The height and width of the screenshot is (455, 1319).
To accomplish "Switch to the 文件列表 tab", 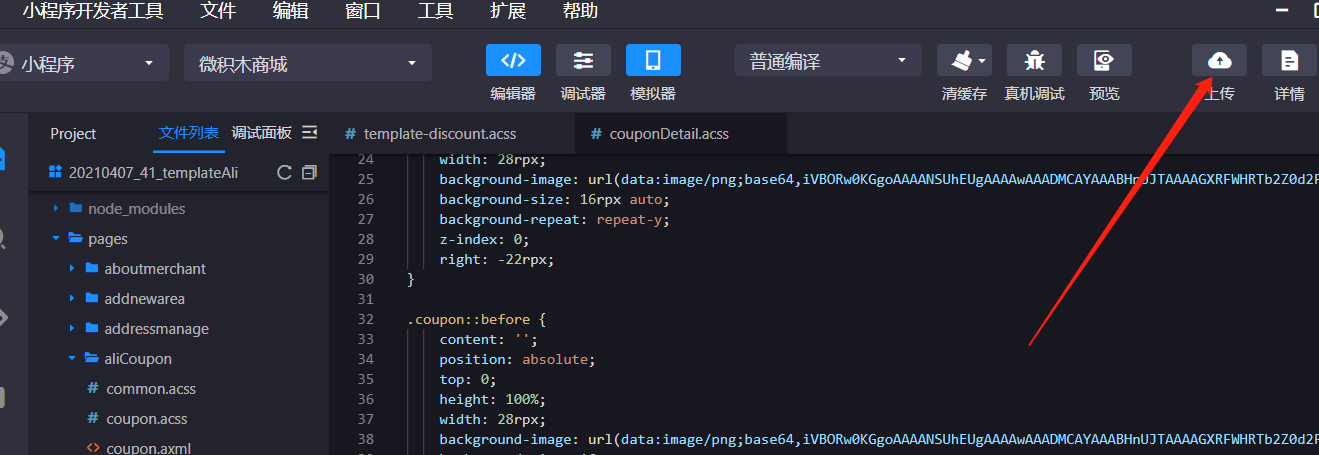I will 188,133.
